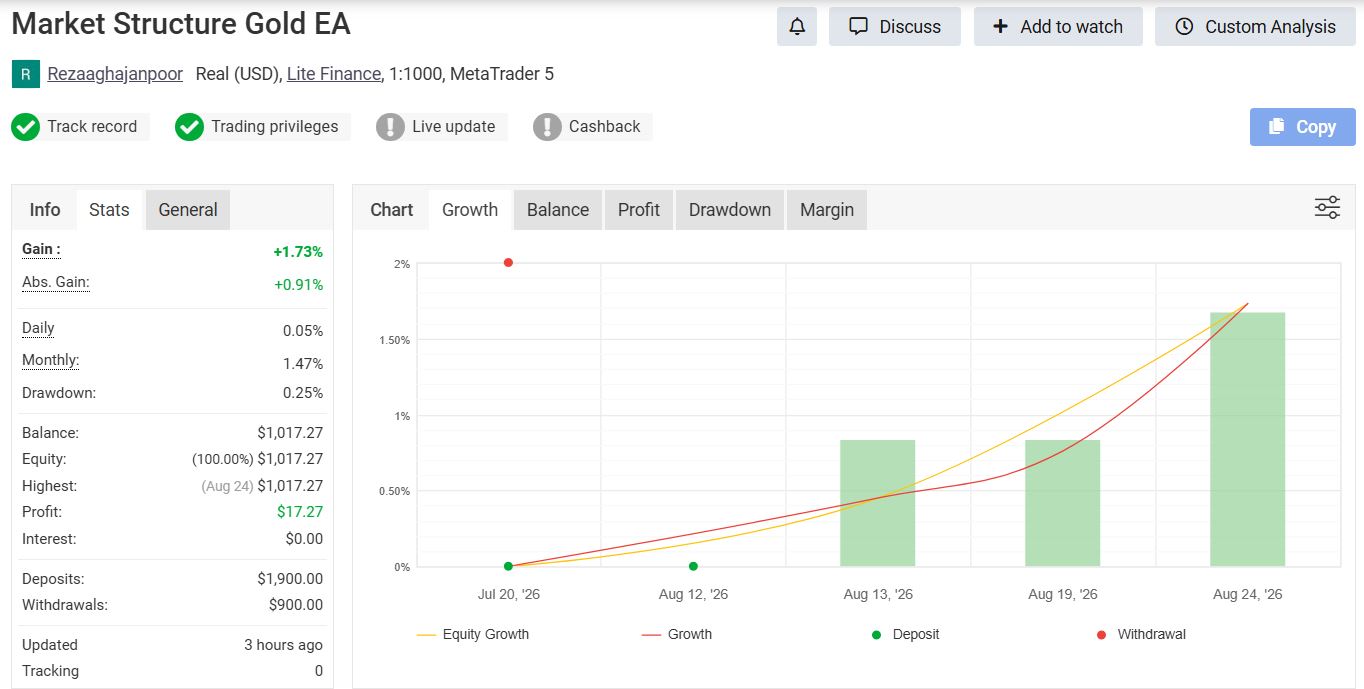Click the green R user avatar
Image resolution: width=1364 pixels, height=689 pixels.
25,74
